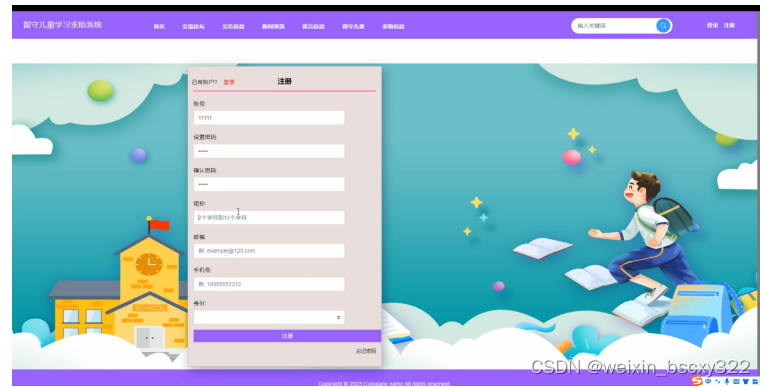765x387 pixels.
Task: Click 登录 in the top-right header
Action: [x=712, y=25]
